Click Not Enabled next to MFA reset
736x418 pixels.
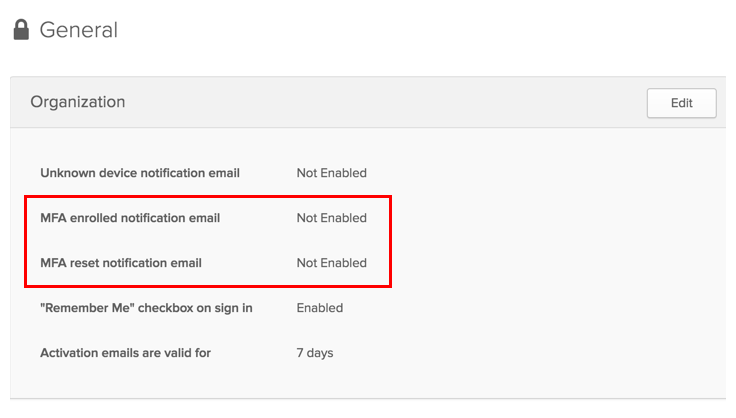pyautogui.click(x=331, y=263)
